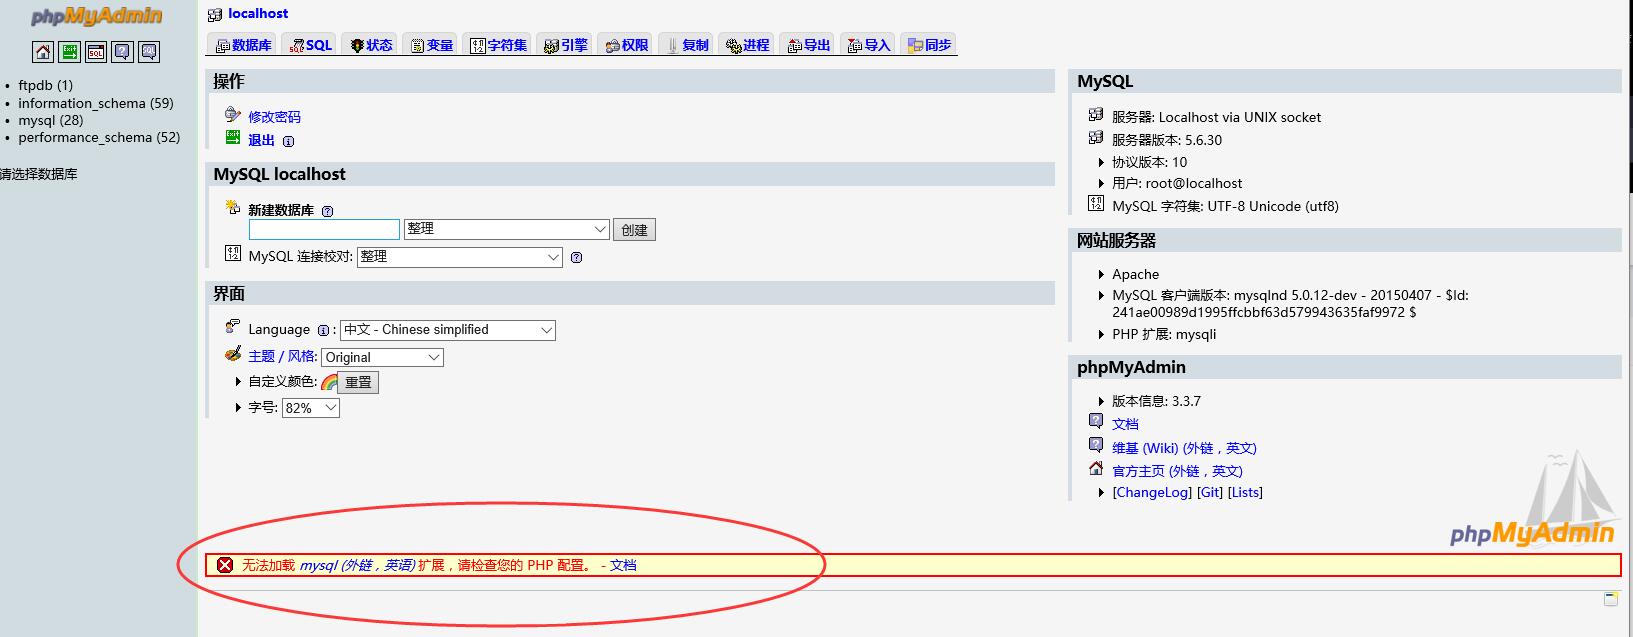Open the 权限 privileges tab
Screen dimensions: 1633x637
(x=627, y=45)
